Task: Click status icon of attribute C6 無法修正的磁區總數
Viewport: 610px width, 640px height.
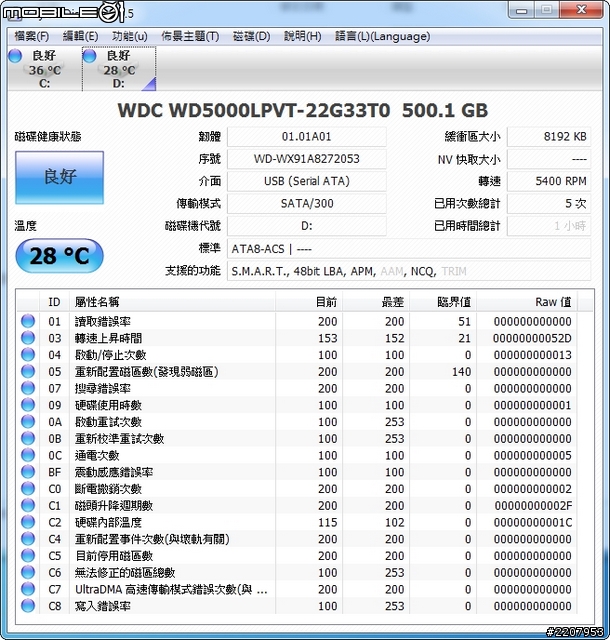Action: (28, 572)
